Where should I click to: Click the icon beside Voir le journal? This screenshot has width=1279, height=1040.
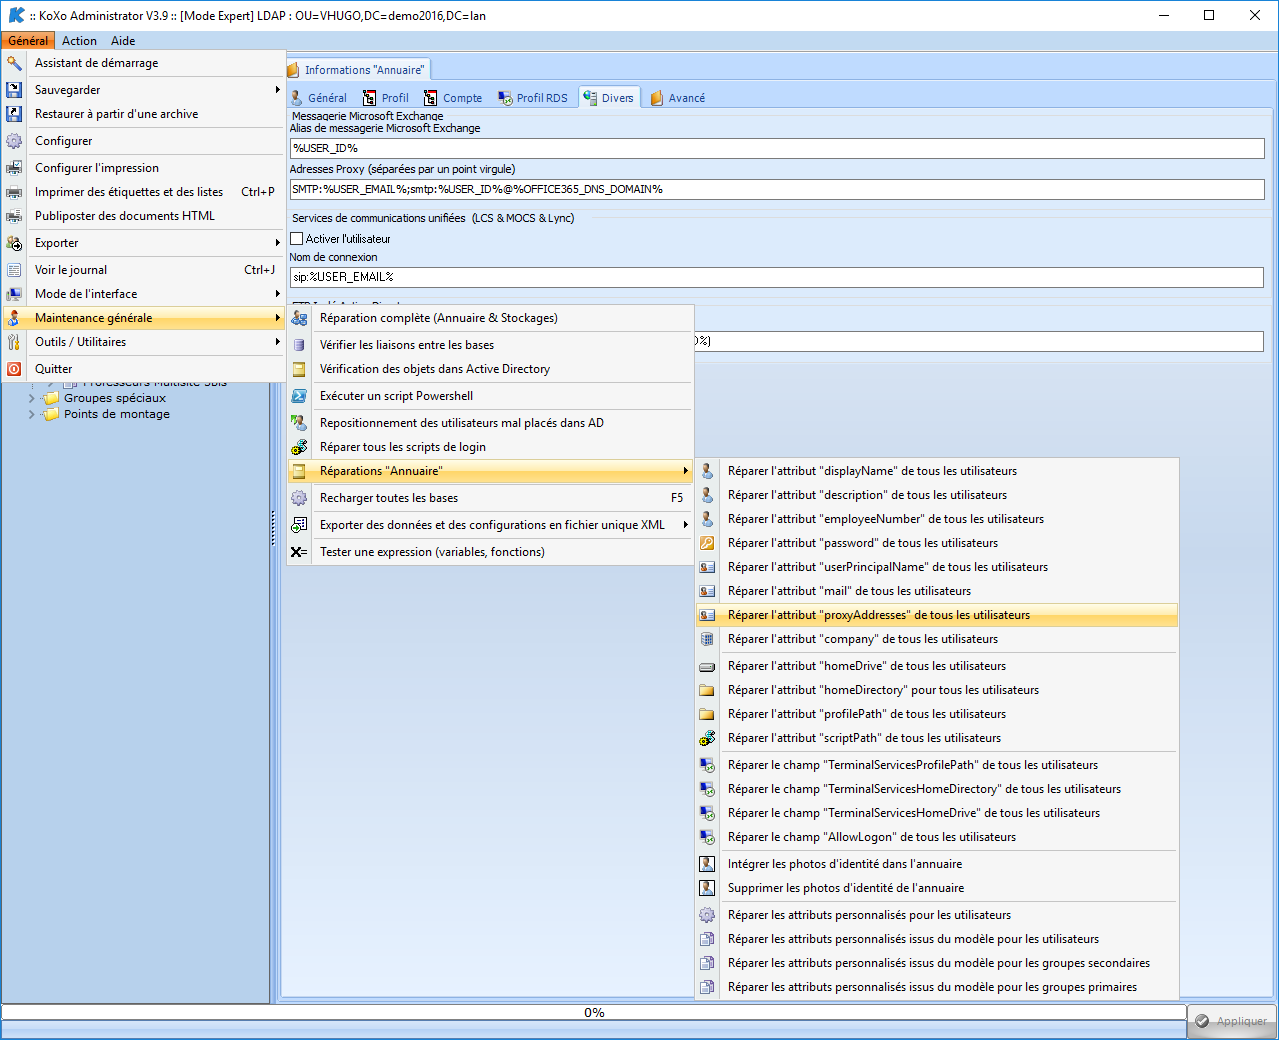coord(14,270)
